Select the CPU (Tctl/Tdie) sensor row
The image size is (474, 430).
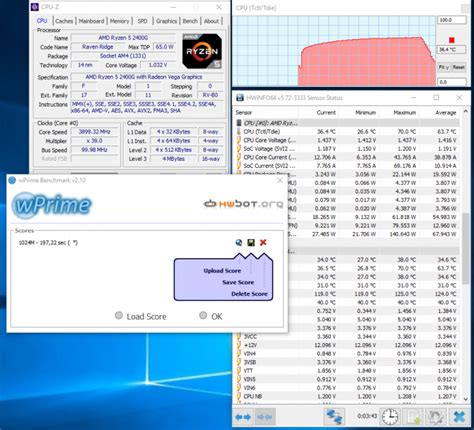click(x=347, y=132)
